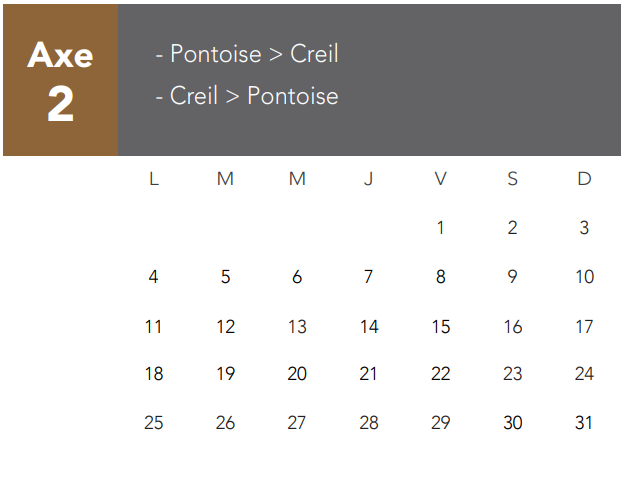The width and height of the screenshot is (625, 495).
Task: Select day 8 in the calendar
Action: (x=440, y=277)
